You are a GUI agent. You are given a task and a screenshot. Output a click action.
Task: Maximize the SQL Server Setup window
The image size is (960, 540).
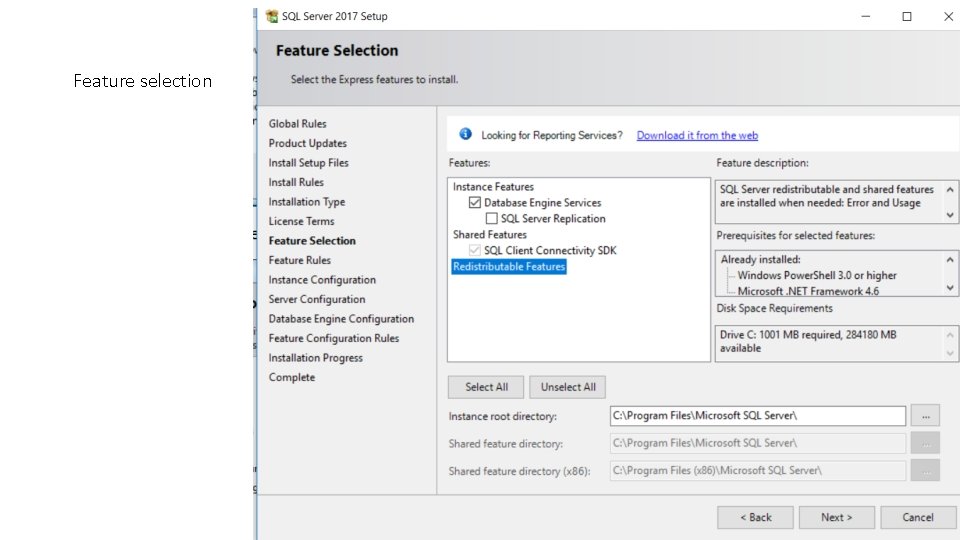click(907, 17)
